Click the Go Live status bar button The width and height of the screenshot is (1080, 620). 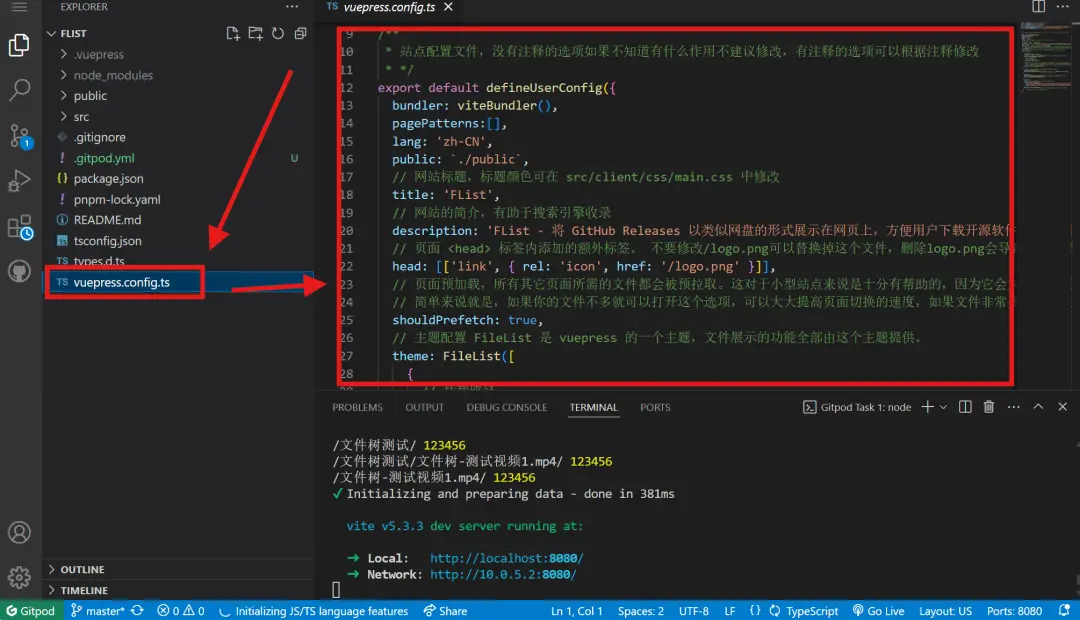pyautogui.click(x=878, y=611)
